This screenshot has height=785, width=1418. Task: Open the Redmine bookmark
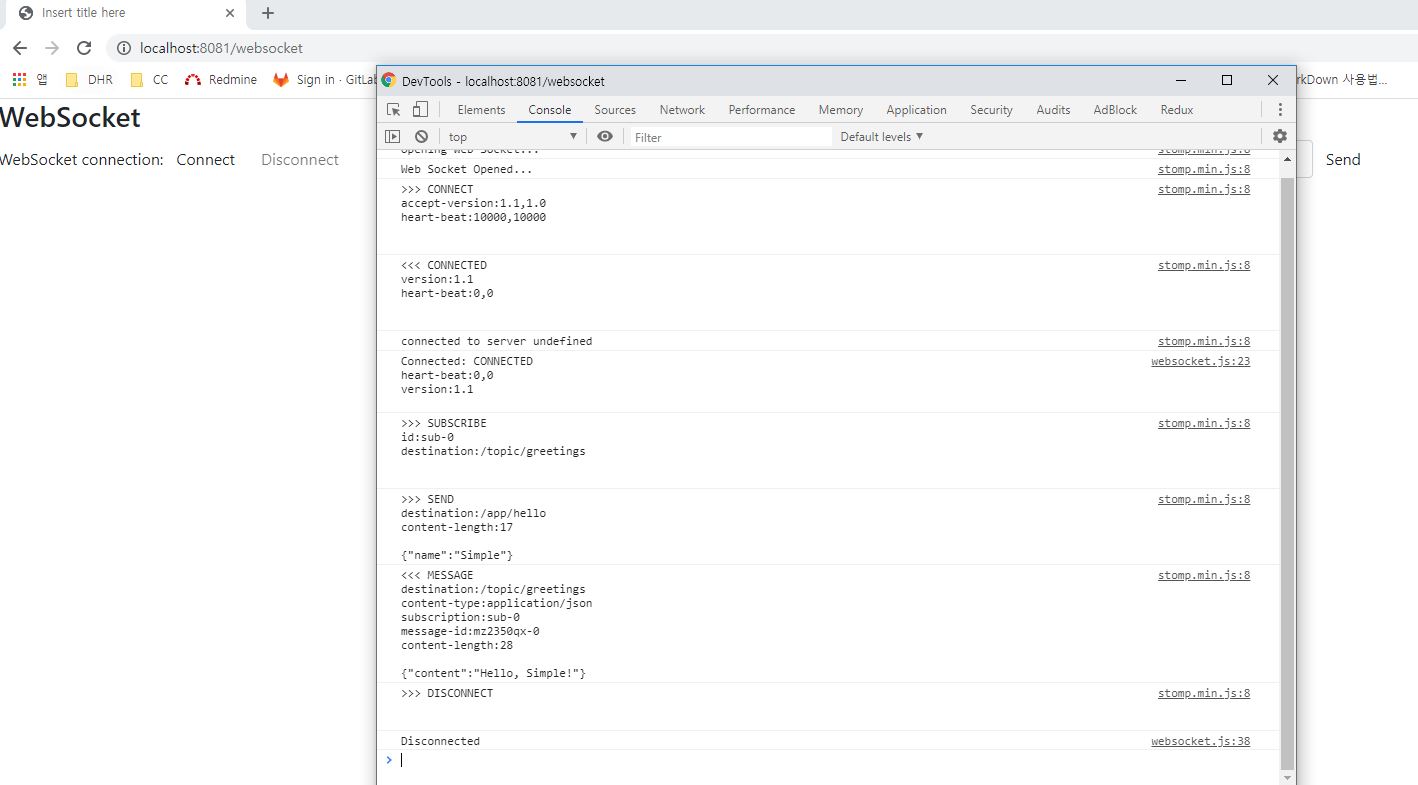pyautogui.click(x=221, y=80)
